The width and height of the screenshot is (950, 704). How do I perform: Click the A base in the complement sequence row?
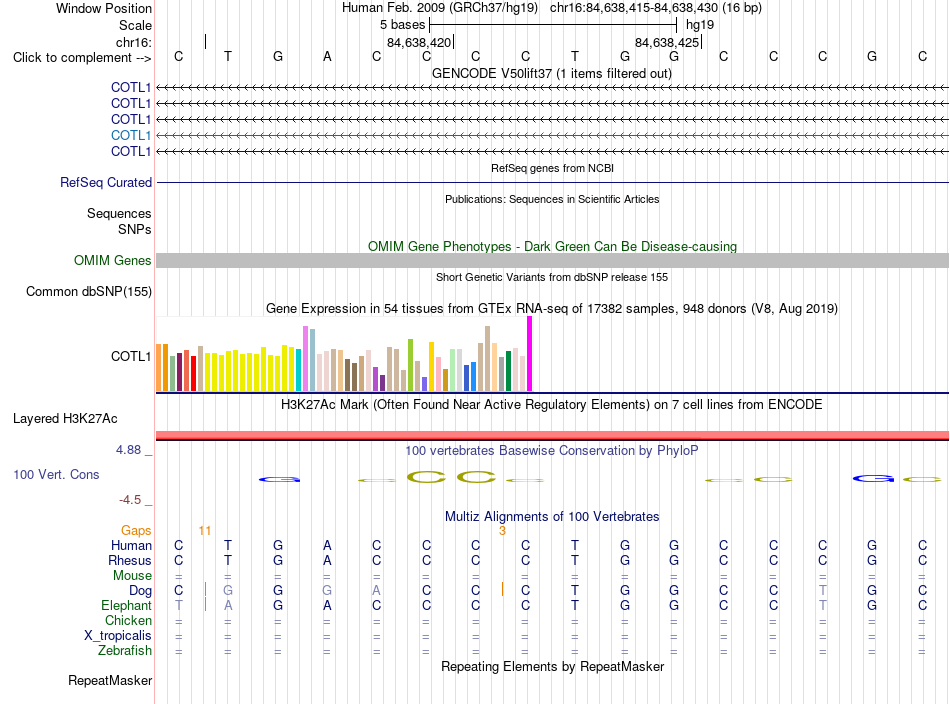[x=327, y=57]
